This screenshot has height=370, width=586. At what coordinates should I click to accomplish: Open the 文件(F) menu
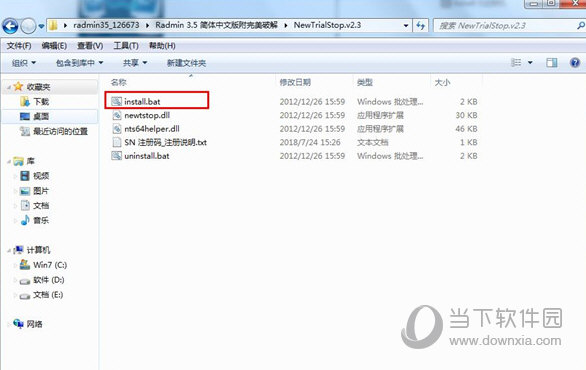pos(19,46)
